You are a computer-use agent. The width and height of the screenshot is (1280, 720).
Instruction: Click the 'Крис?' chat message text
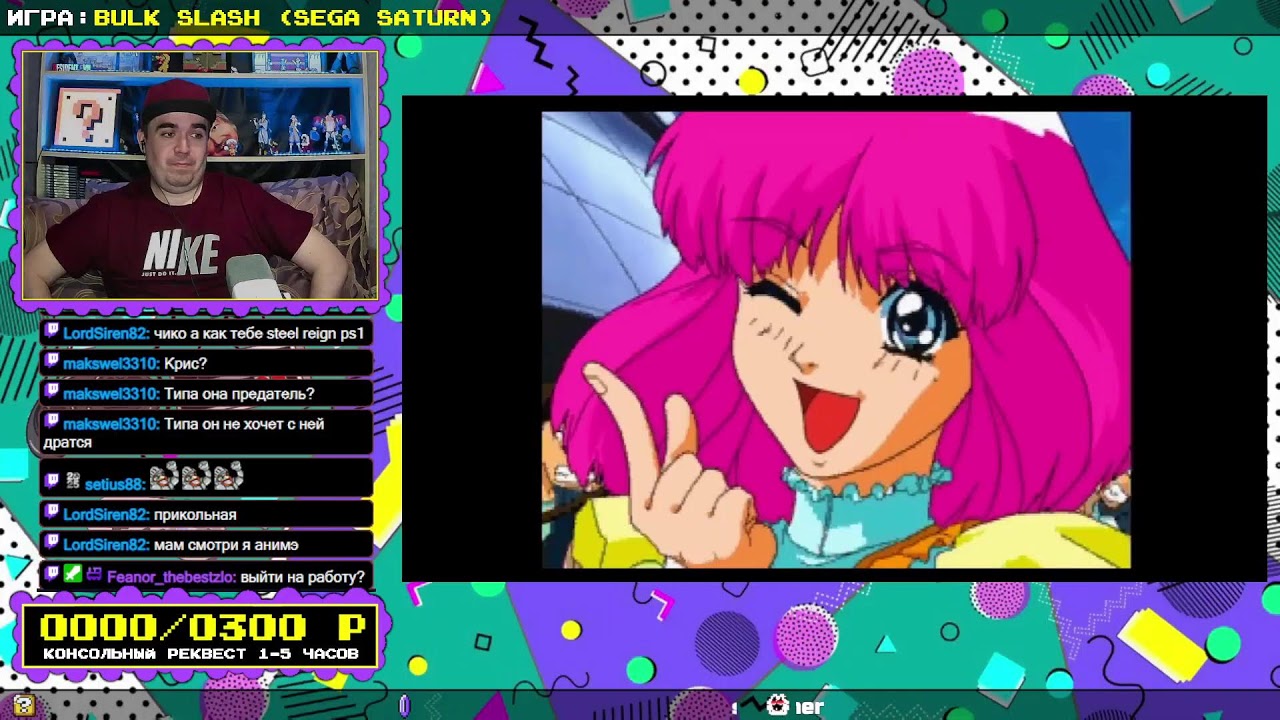pos(185,363)
